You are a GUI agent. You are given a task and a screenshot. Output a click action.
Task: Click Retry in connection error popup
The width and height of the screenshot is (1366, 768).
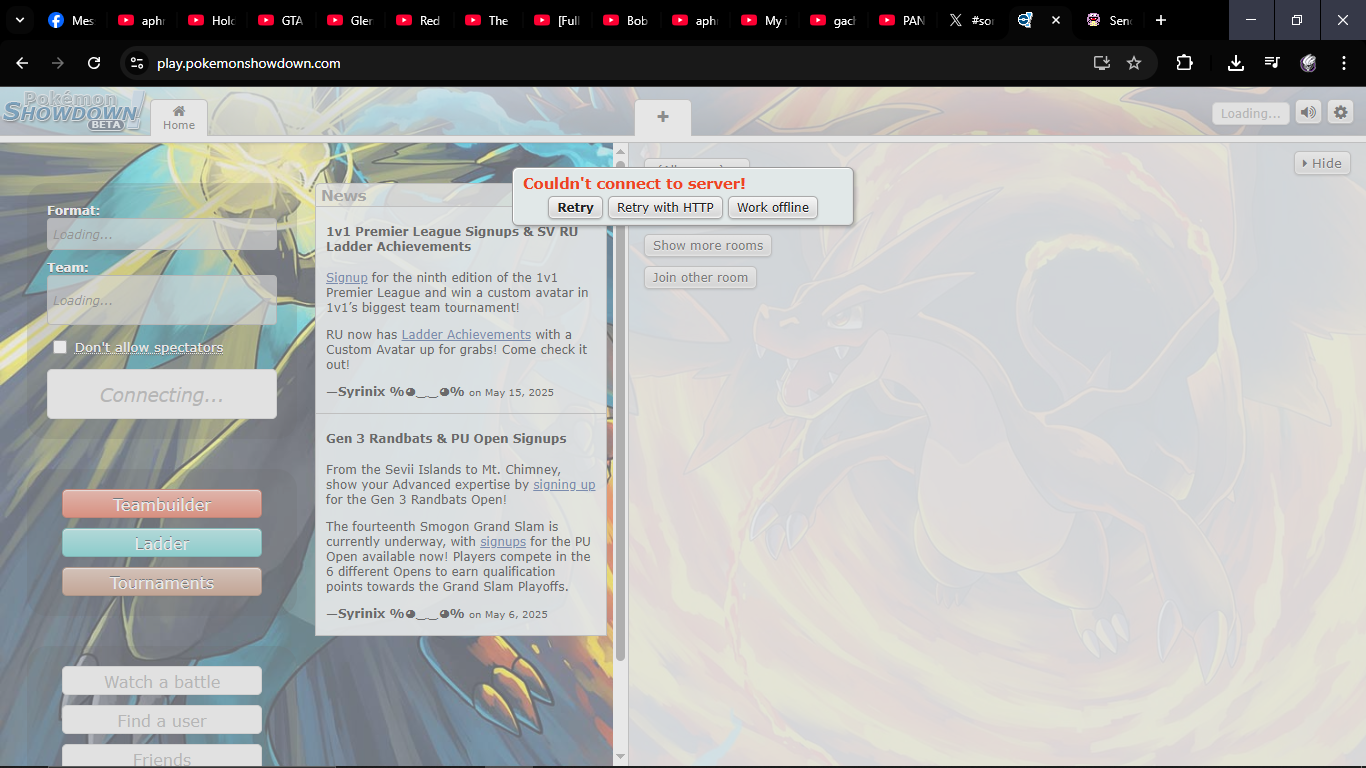click(575, 207)
